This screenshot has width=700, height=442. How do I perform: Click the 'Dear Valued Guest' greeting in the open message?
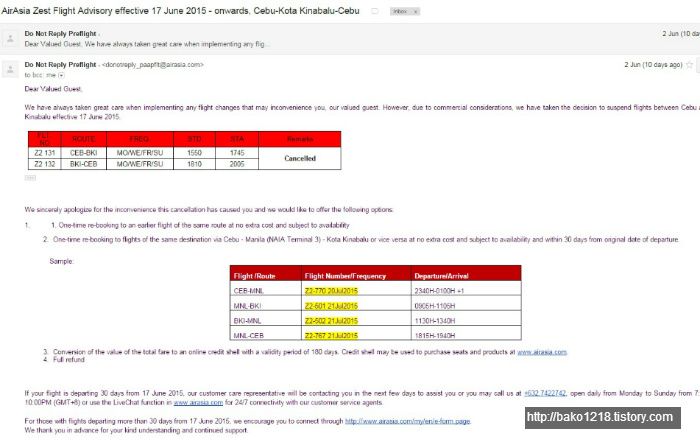(53, 89)
